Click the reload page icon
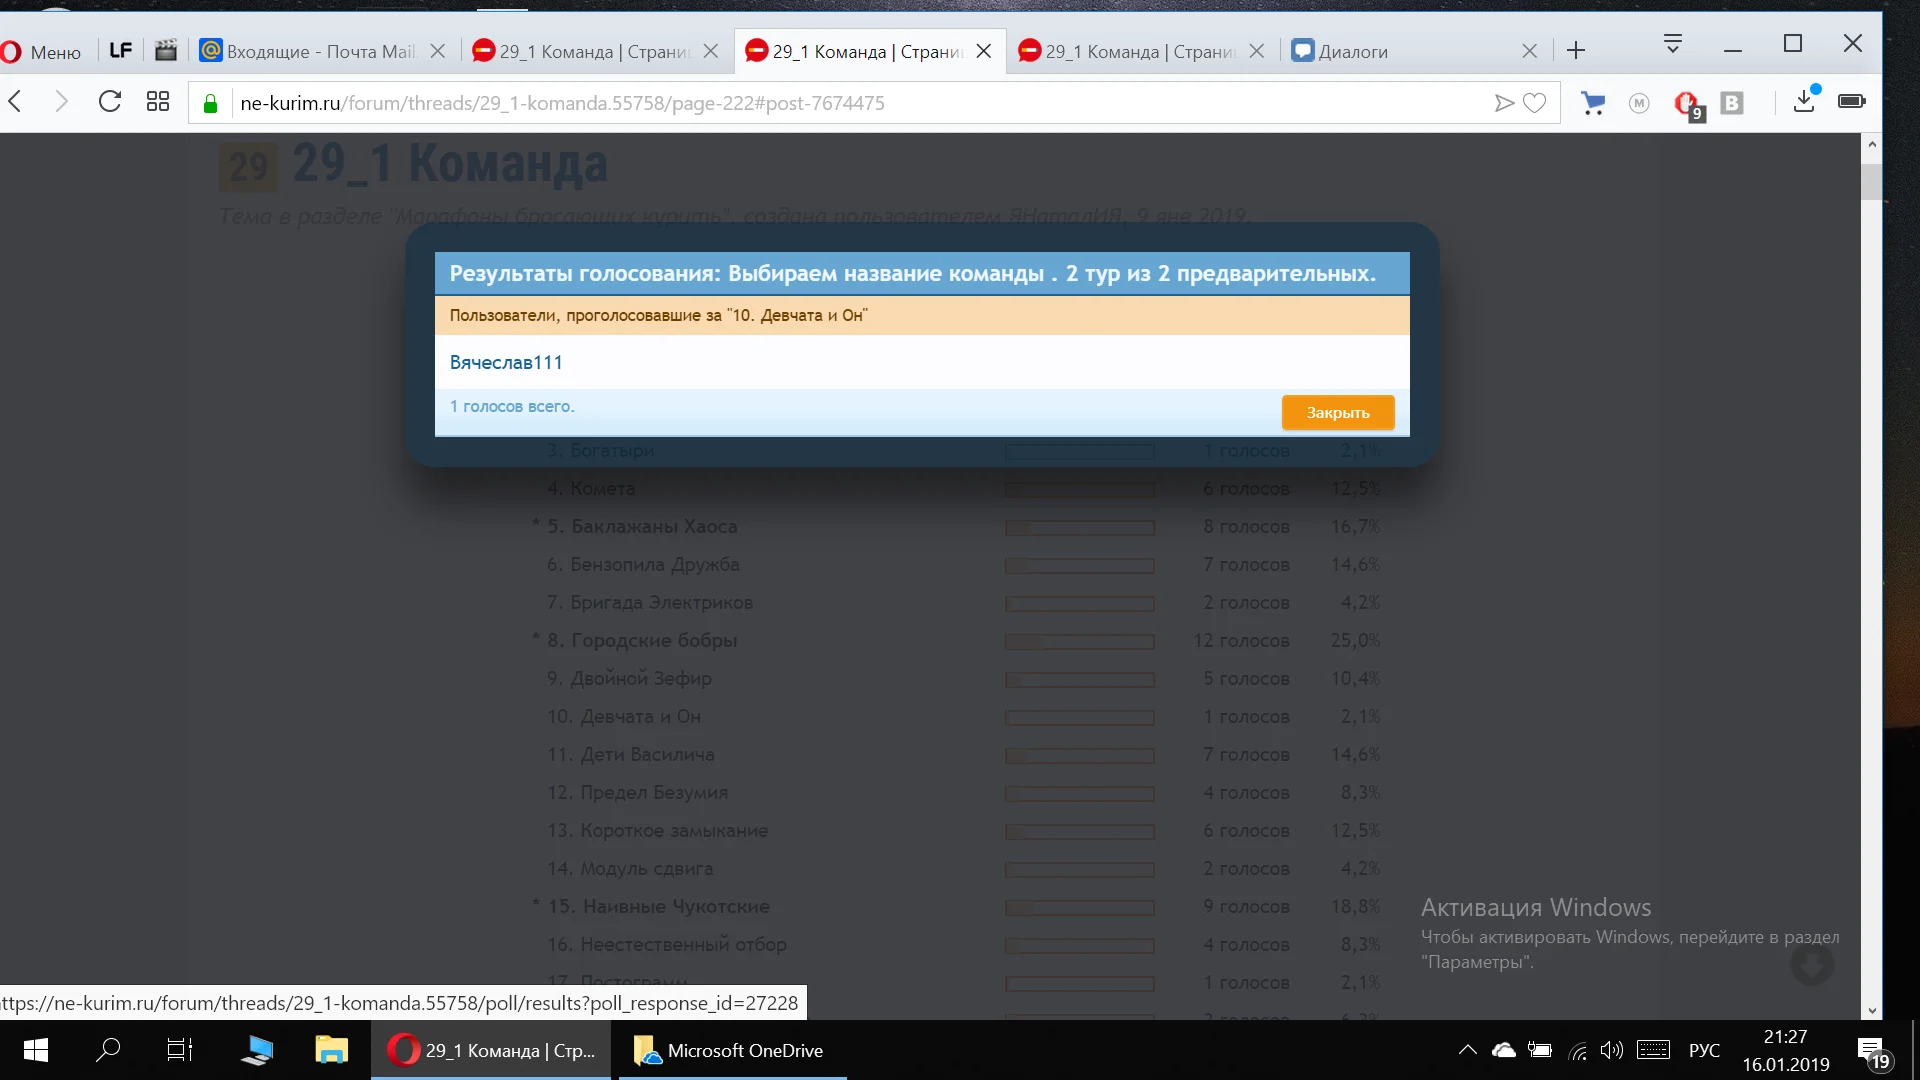Image resolution: width=1920 pixels, height=1080 pixels. (x=110, y=102)
